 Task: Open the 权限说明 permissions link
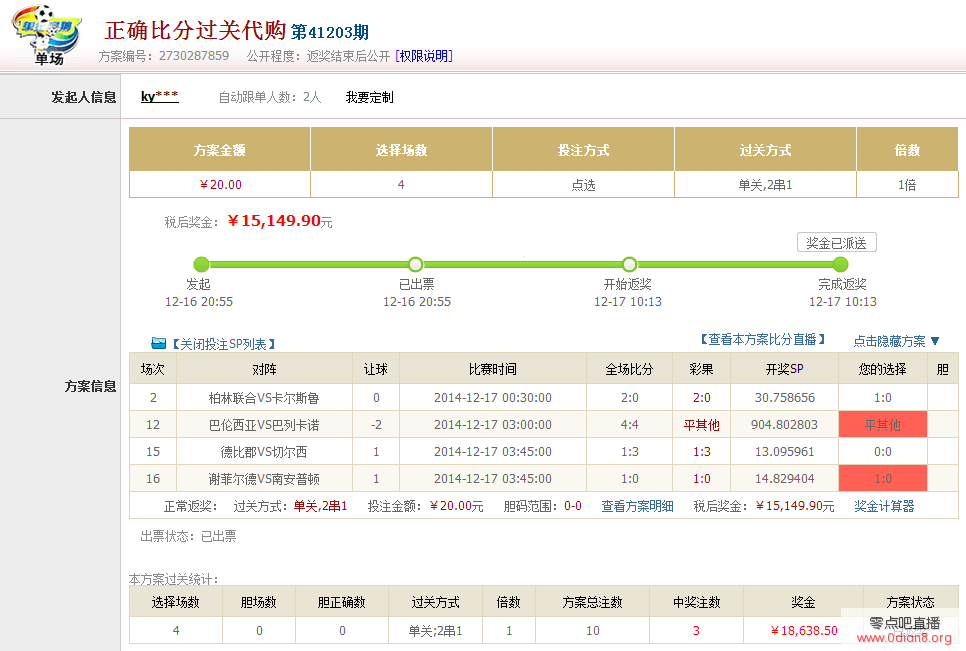[424, 56]
